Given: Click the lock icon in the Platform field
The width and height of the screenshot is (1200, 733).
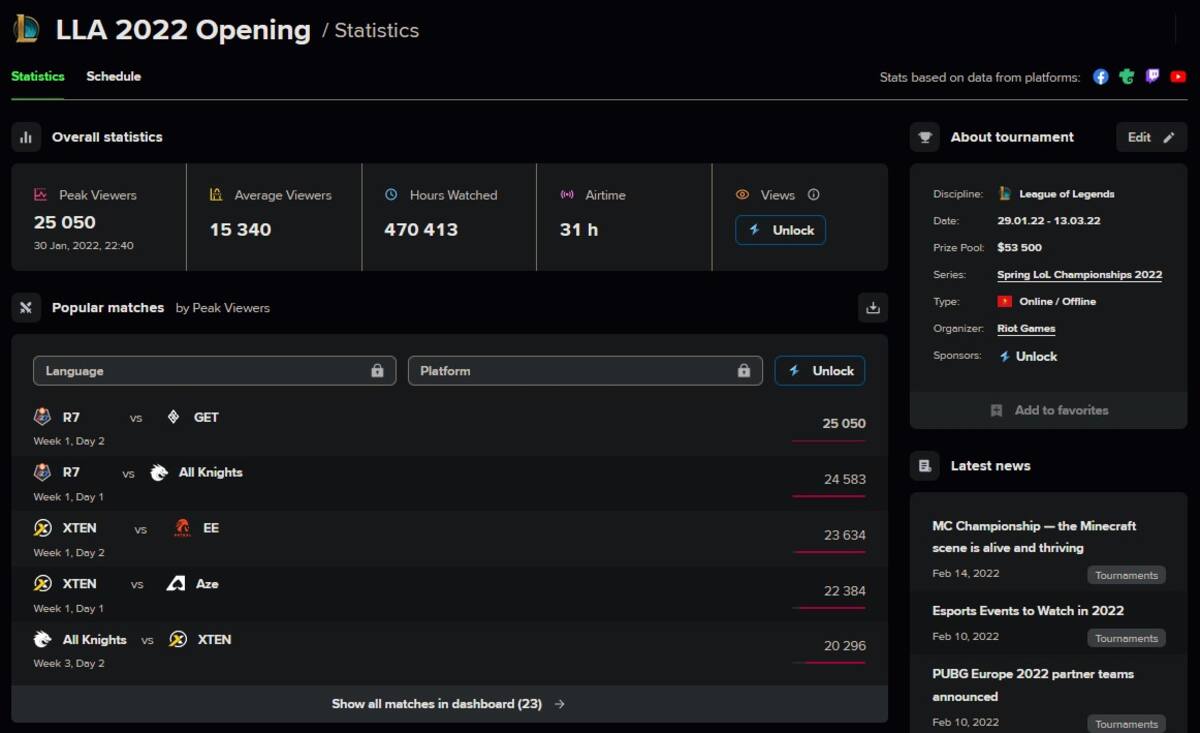Looking at the screenshot, I should point(744,371).
